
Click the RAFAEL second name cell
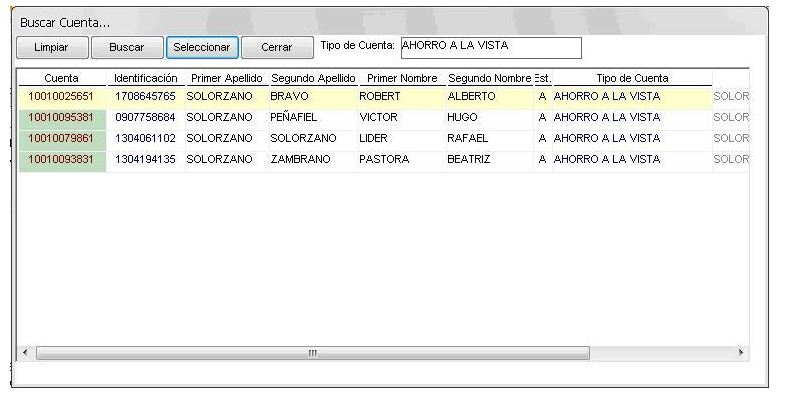[490, 139]
